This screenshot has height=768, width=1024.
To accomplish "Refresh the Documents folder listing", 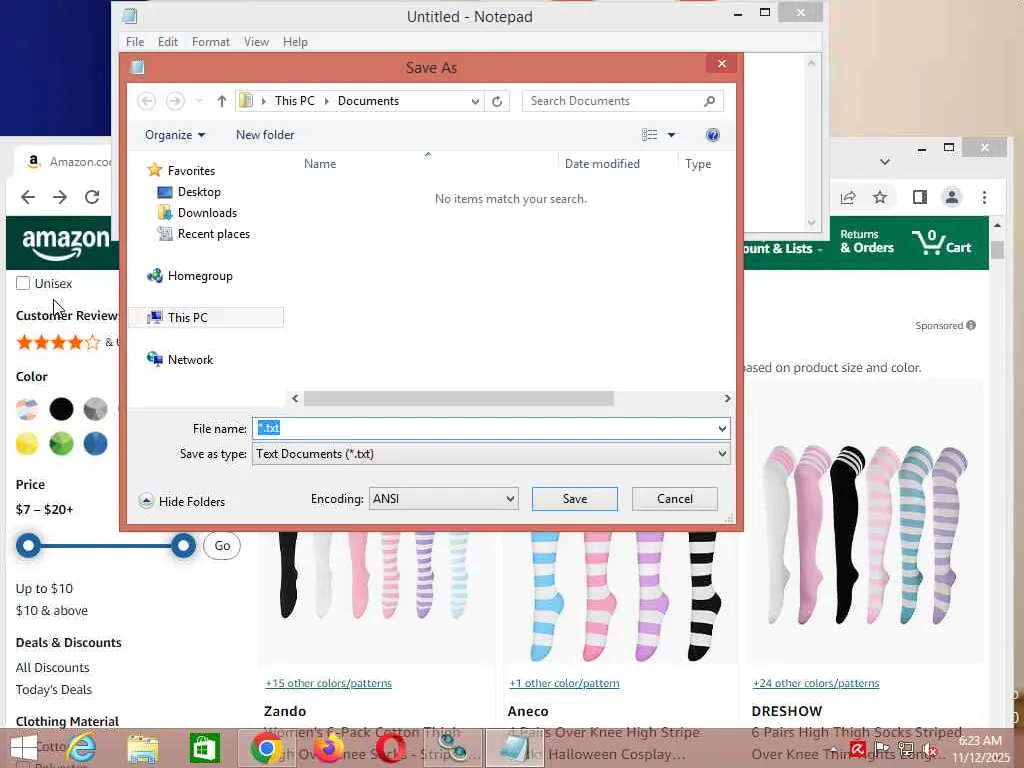I will click(497, 101).
